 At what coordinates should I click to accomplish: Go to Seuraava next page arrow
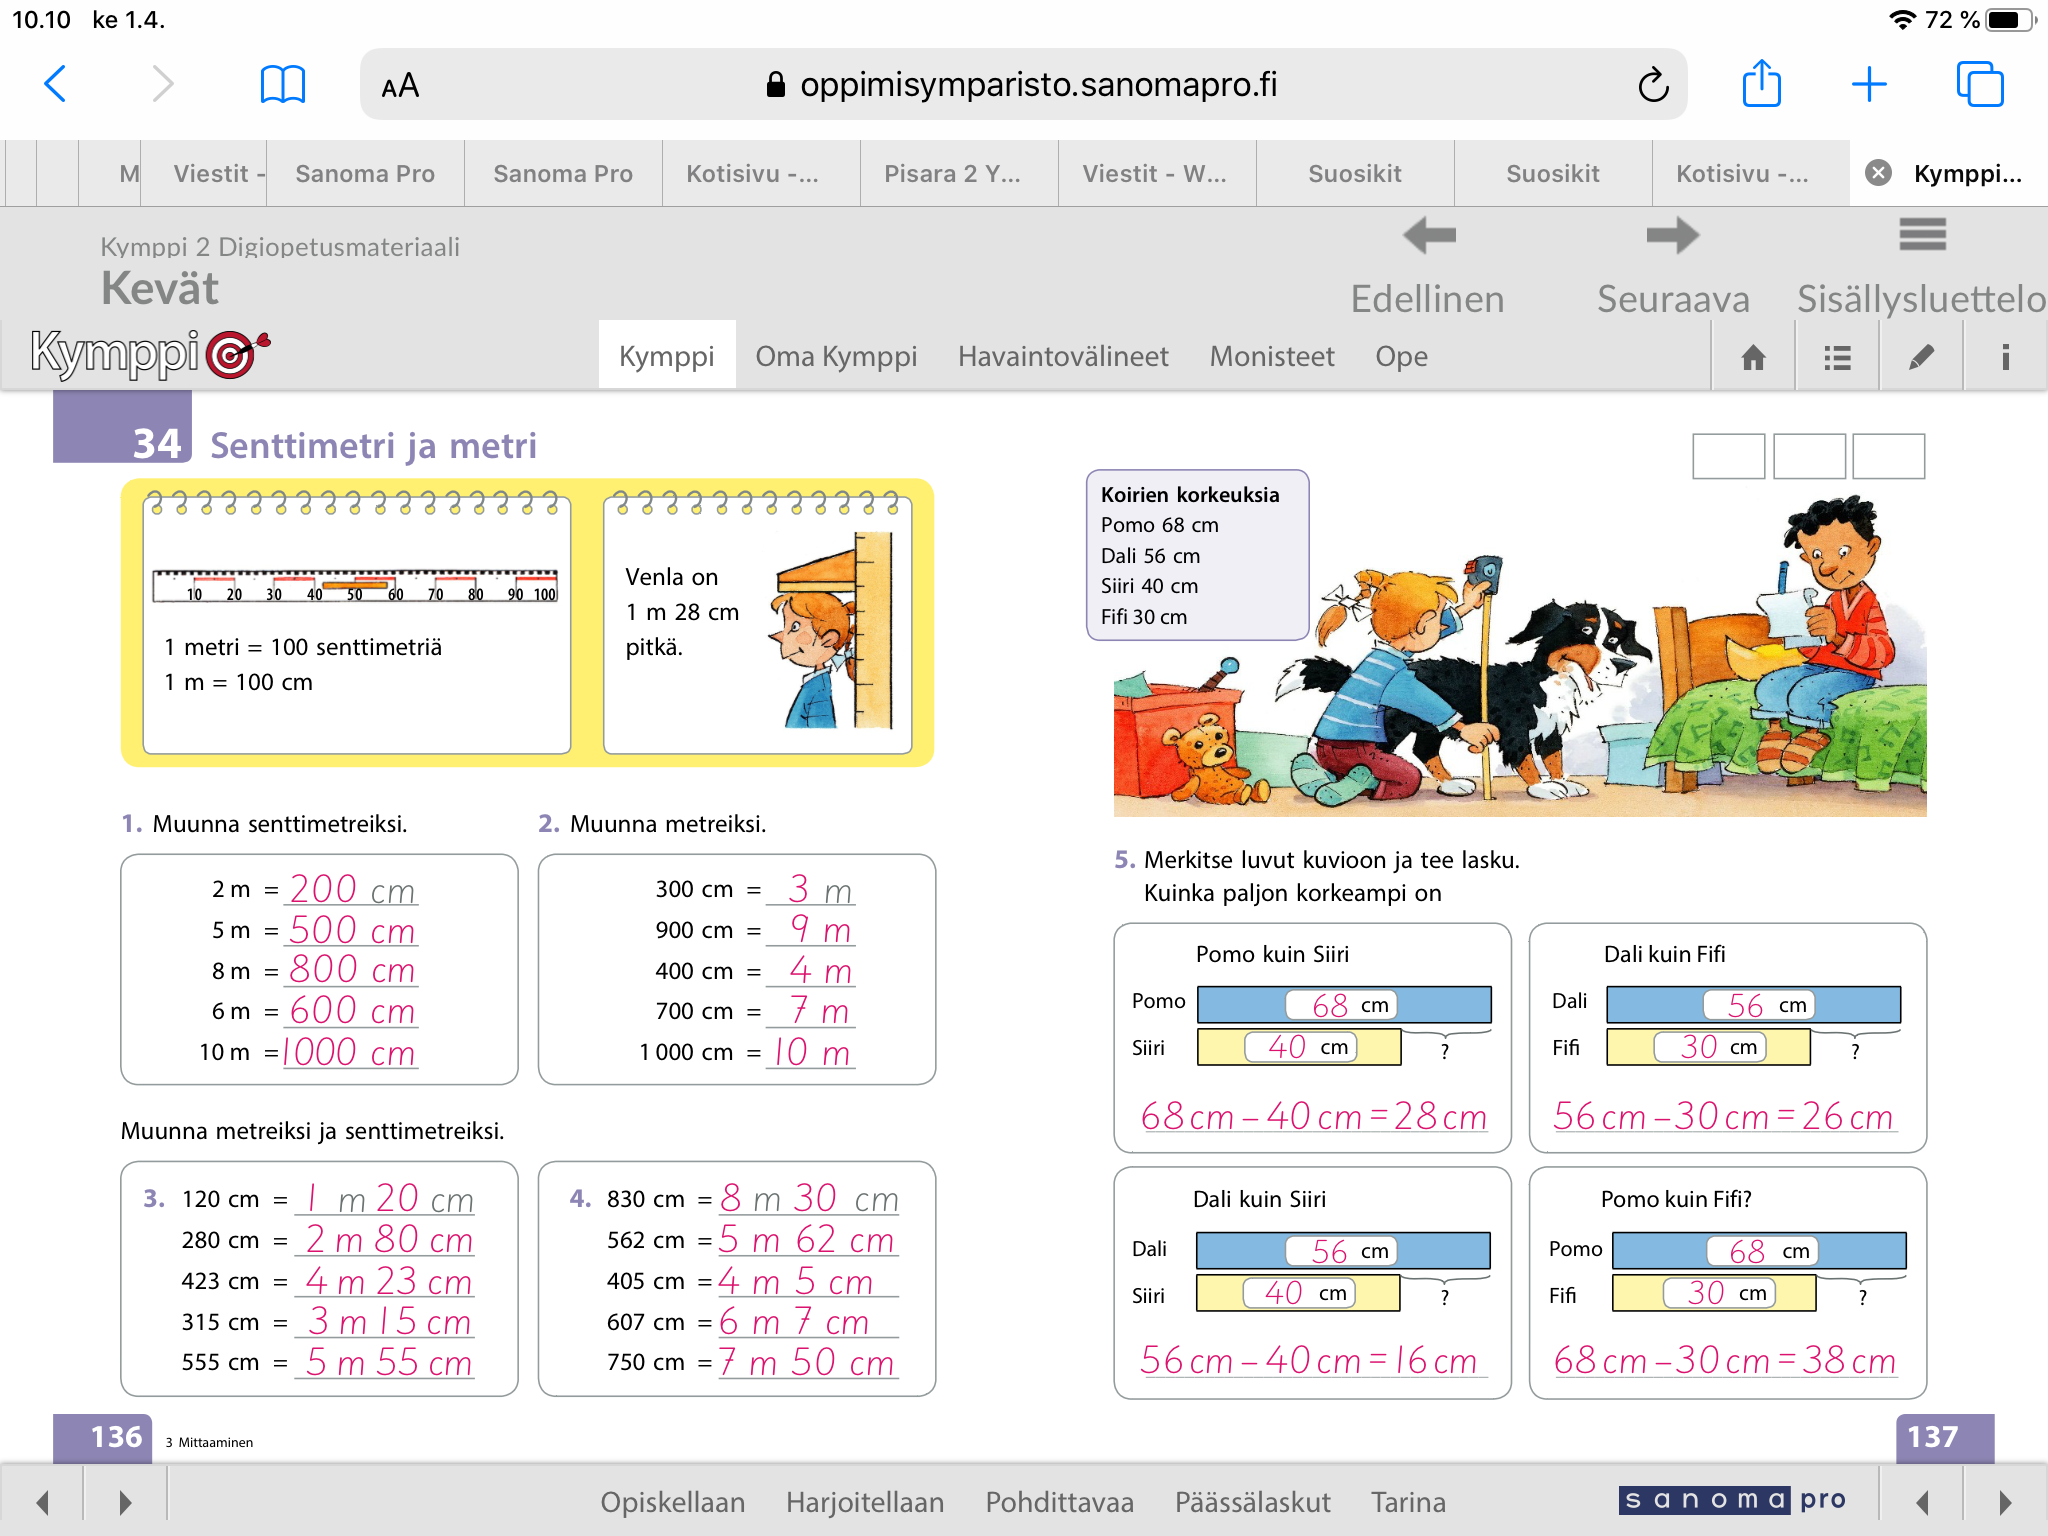coord(1672,237)
